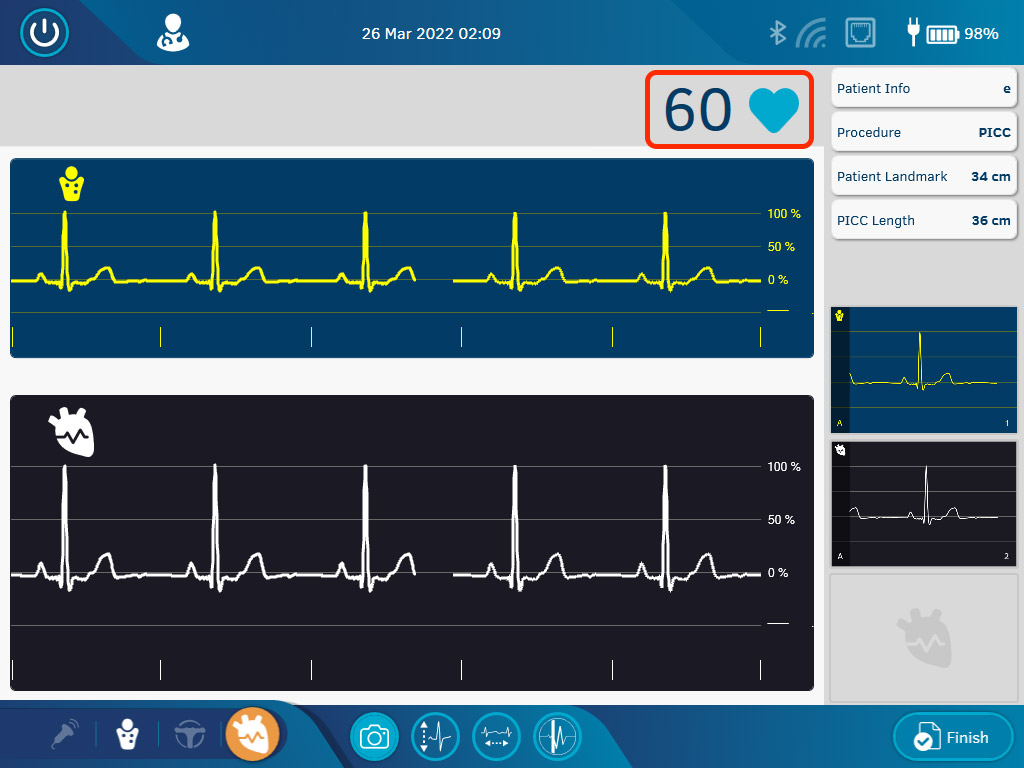Expand the Procedure PICC row
The height and width of the screenshot is (768, 1024).
click(923, 132)
